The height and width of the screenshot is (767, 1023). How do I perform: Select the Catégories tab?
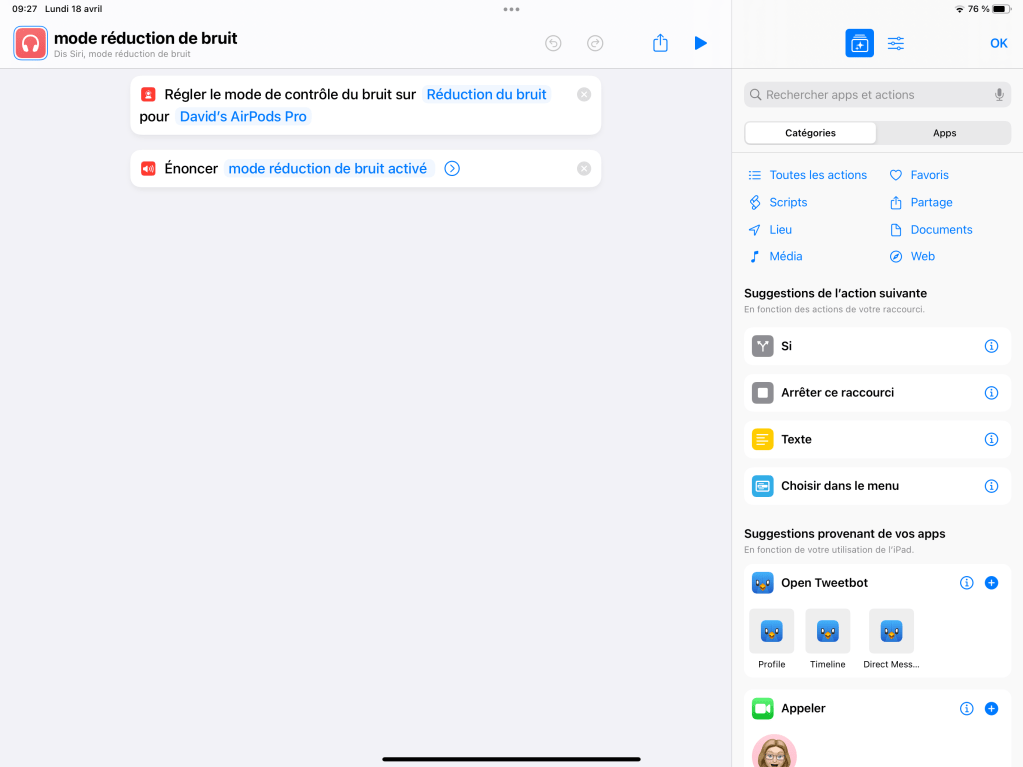click(x=810, y=133)
